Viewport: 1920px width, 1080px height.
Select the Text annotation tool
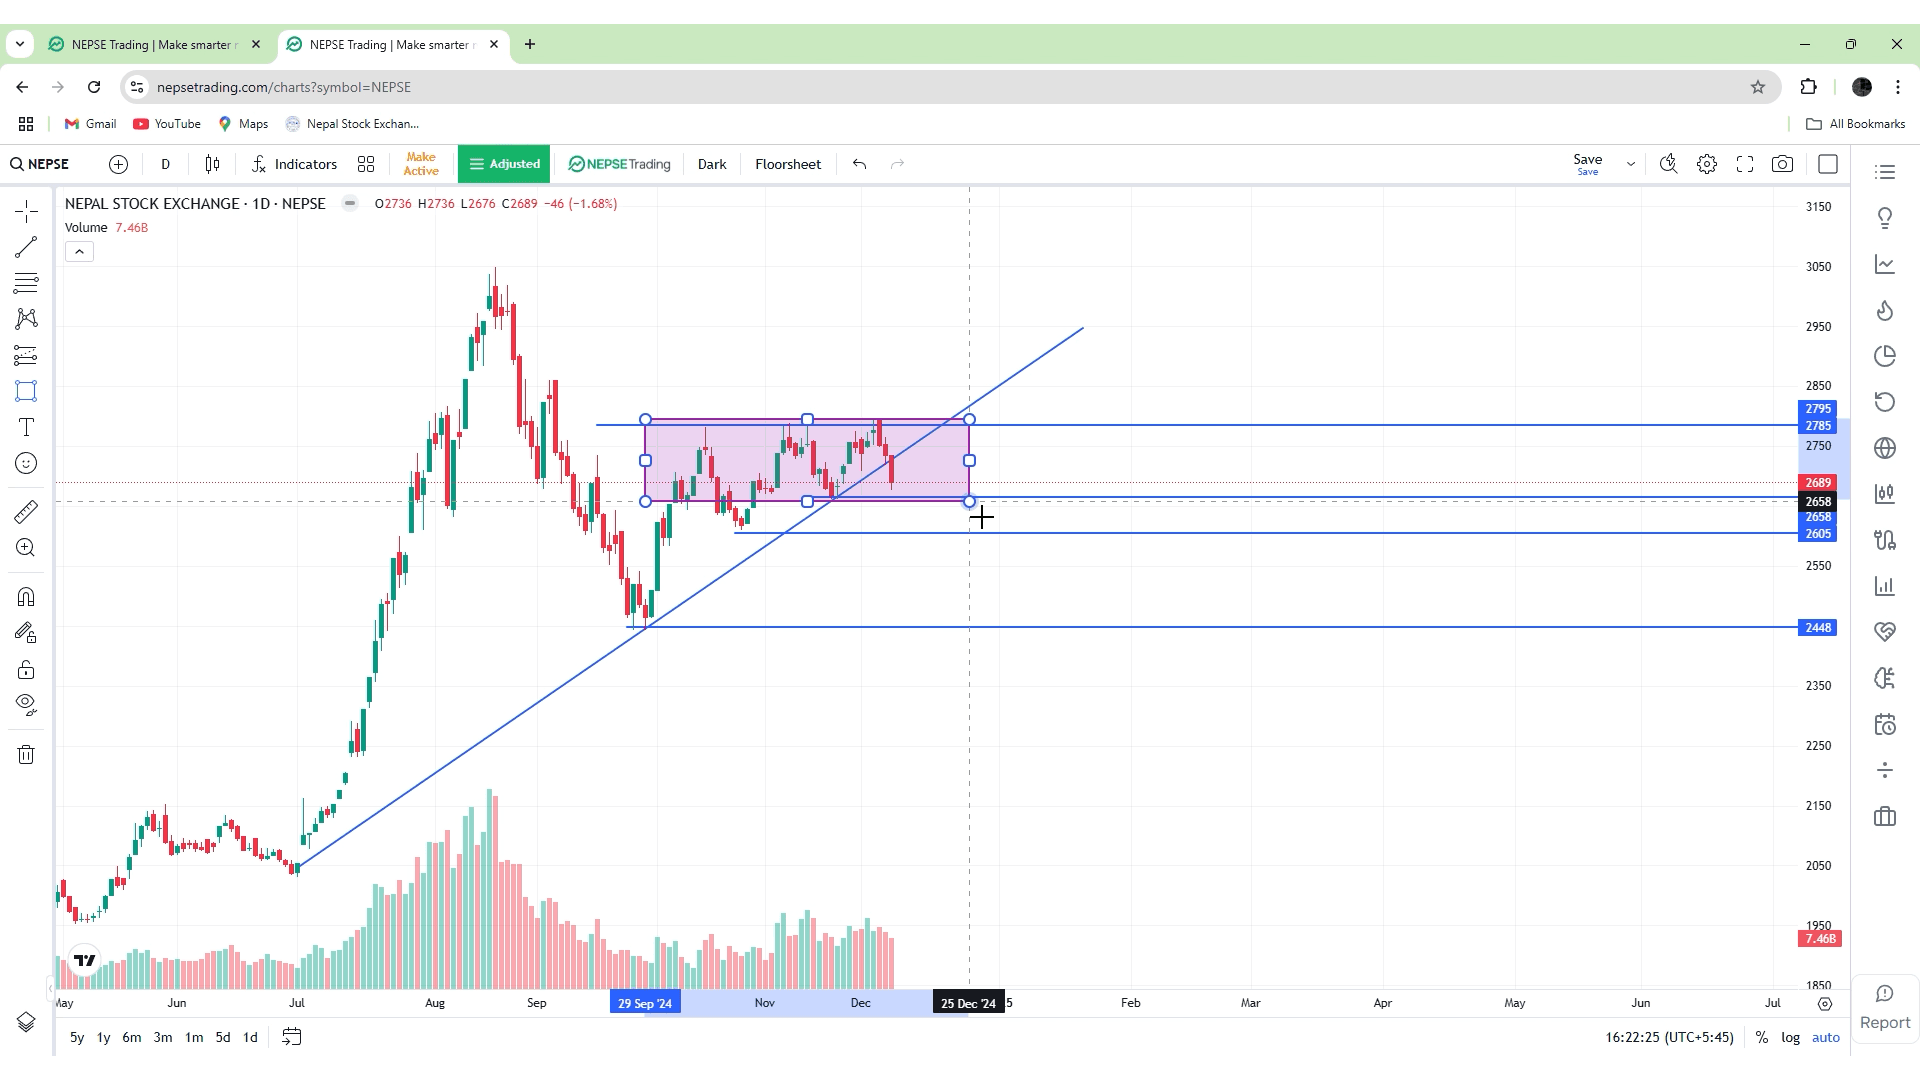[x=26, y=427]
